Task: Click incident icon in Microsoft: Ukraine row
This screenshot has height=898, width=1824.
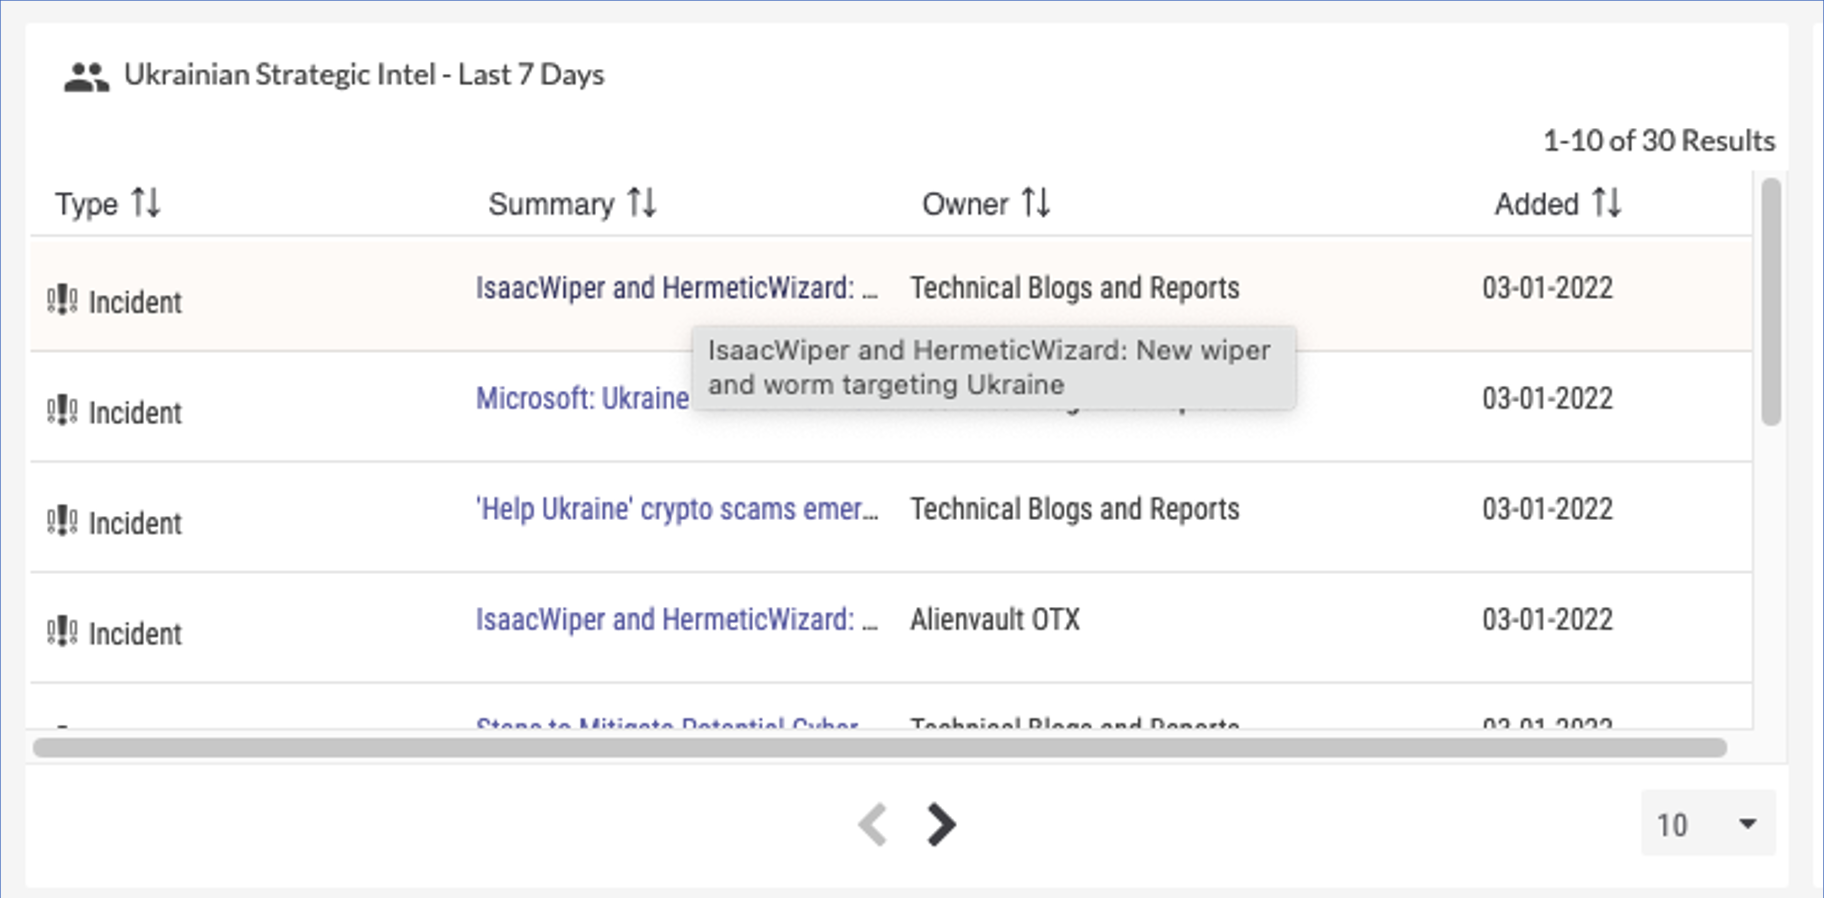Action: tap(62, 410)
